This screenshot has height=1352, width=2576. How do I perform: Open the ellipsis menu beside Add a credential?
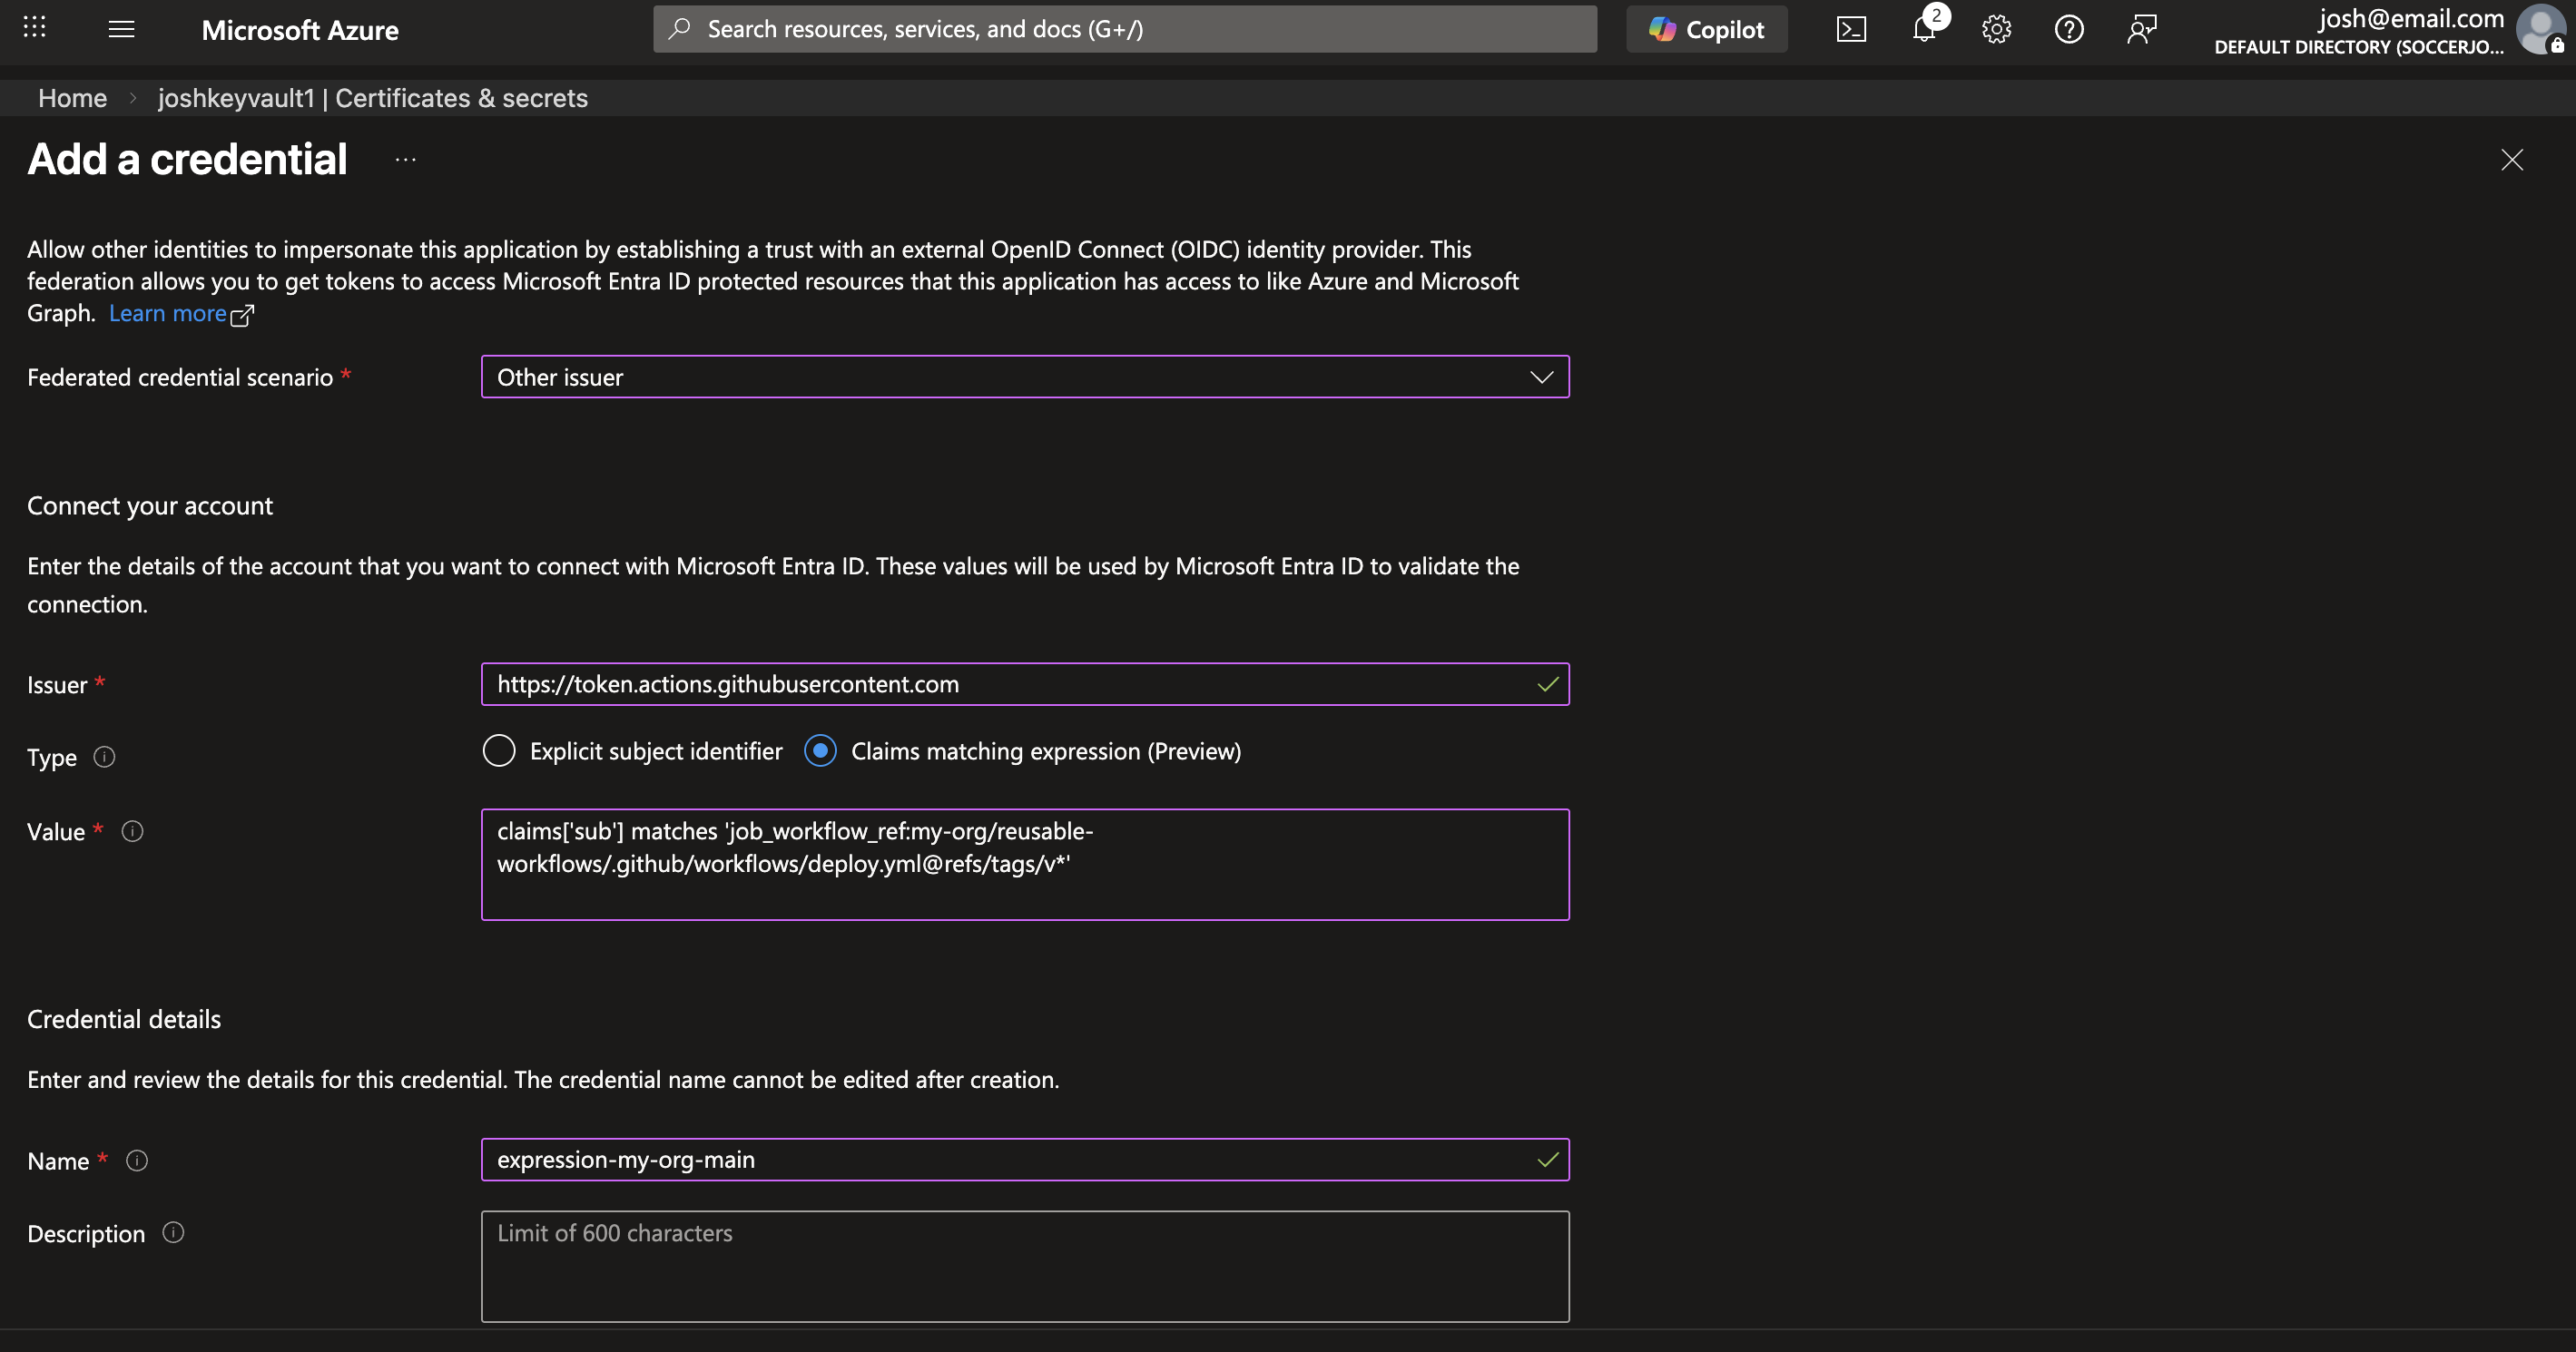(405, 160)
